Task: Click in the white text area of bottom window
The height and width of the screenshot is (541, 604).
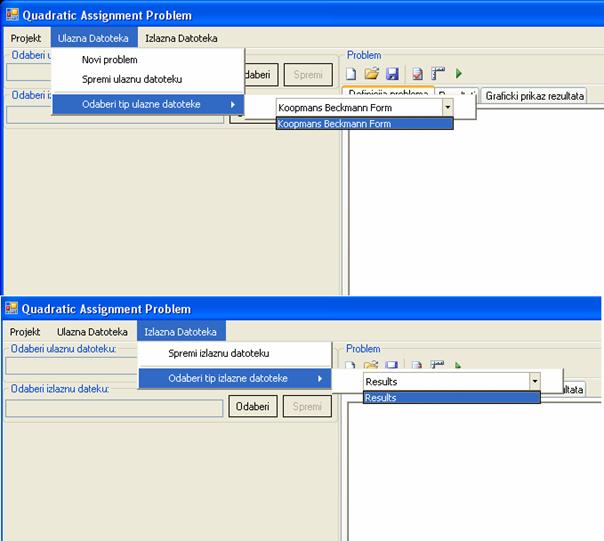Action: tap(475, 472)
